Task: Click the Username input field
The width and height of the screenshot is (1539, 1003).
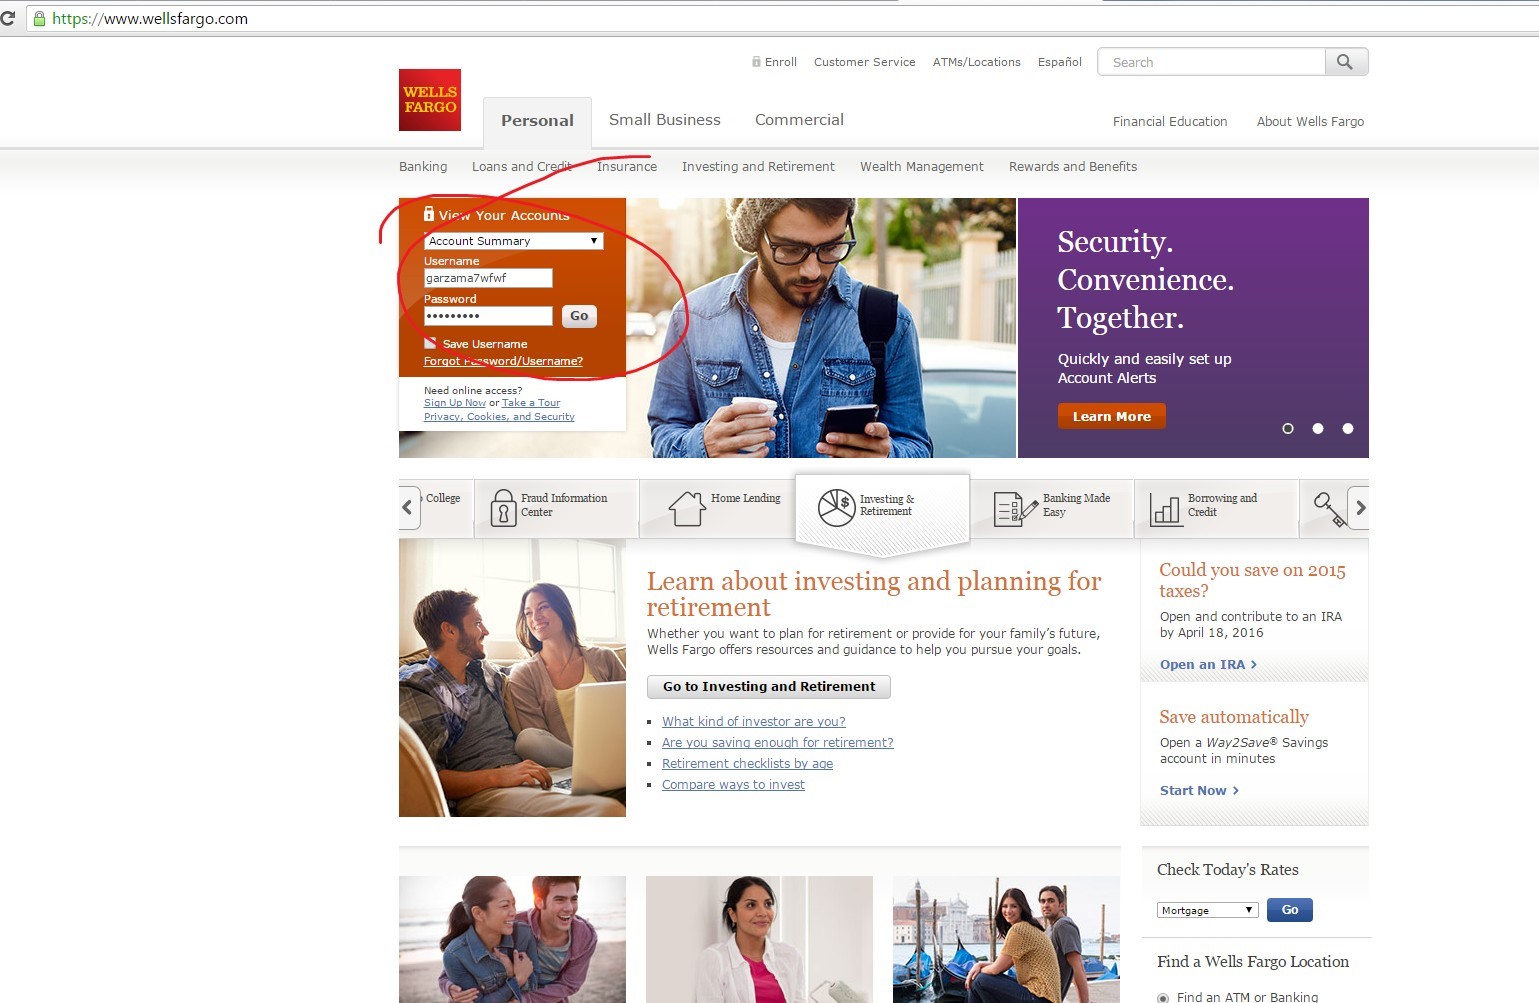Action: [488, 278]
